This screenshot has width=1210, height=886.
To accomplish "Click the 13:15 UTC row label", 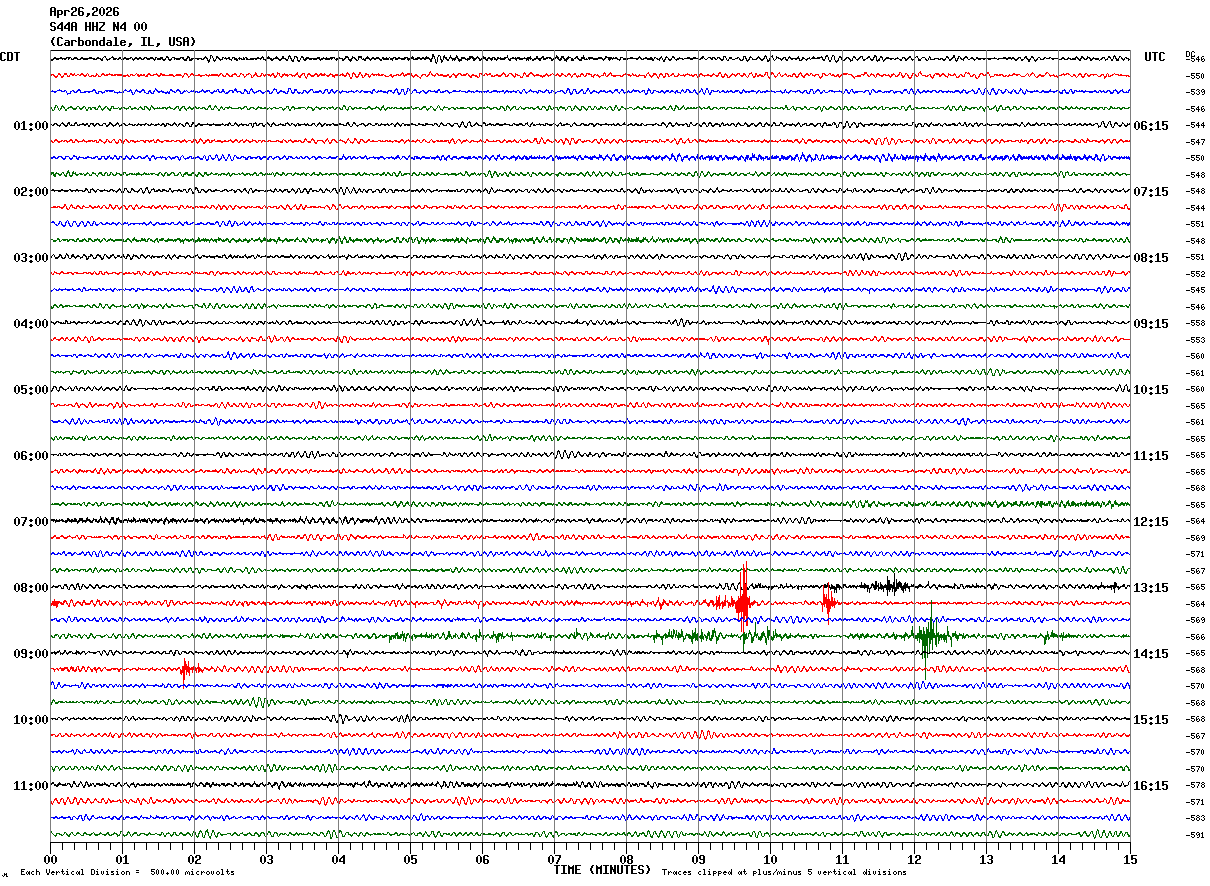I will (1151, 587).
